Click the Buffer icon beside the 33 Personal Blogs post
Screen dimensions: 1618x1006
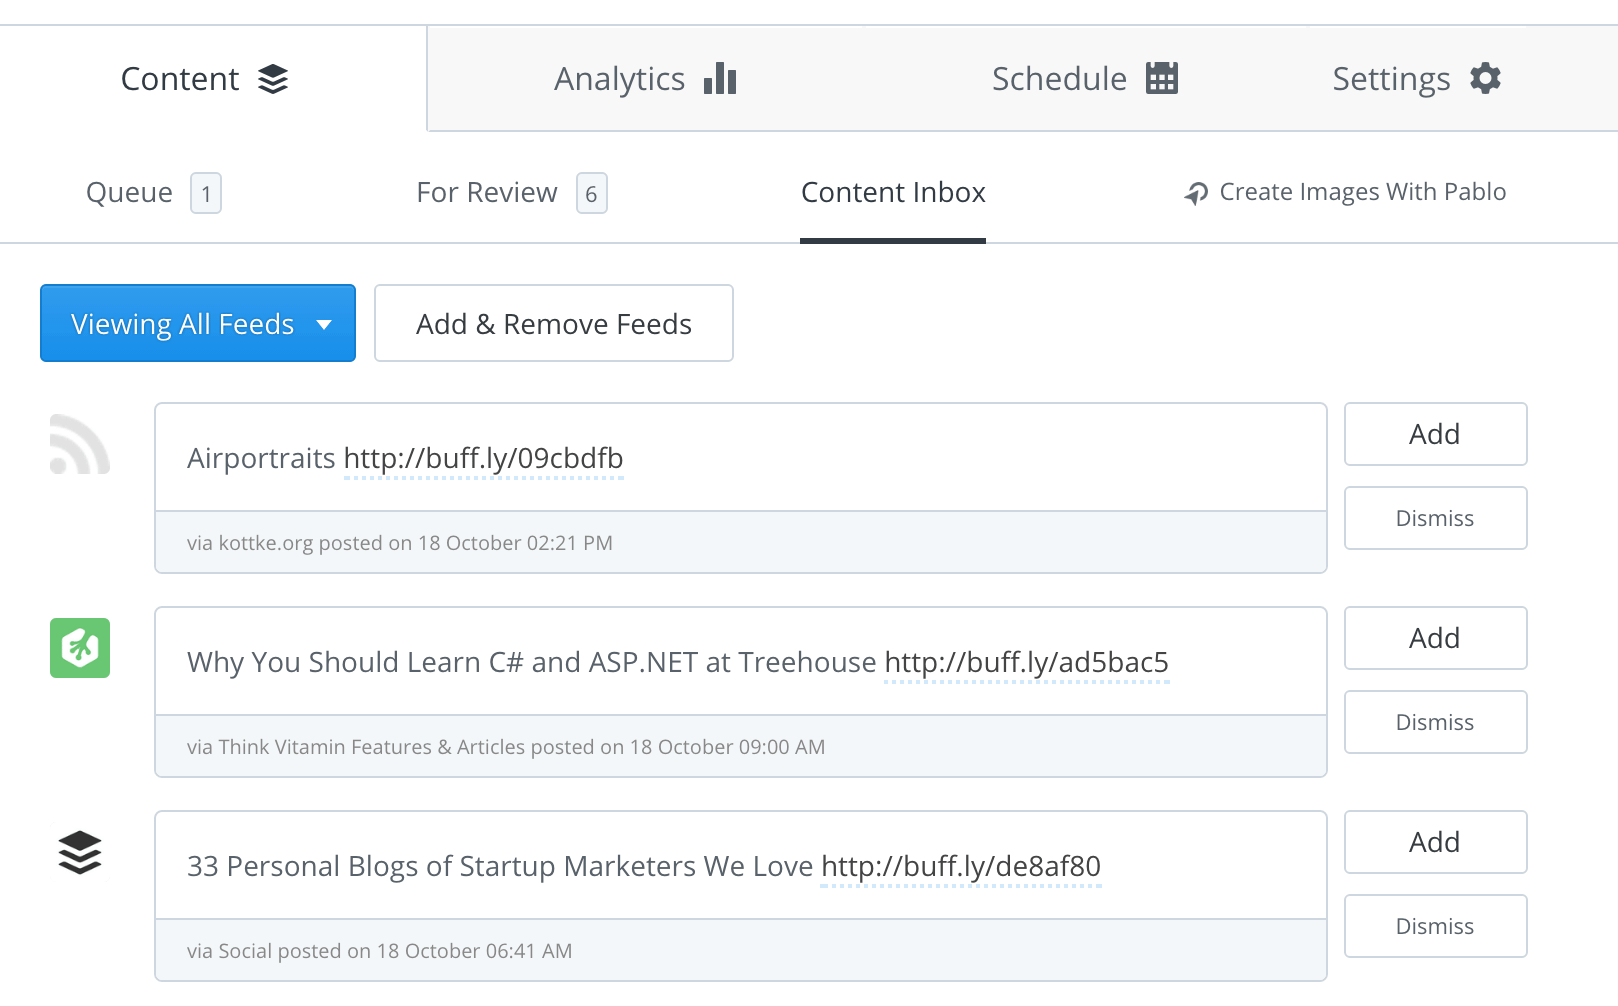79,853
